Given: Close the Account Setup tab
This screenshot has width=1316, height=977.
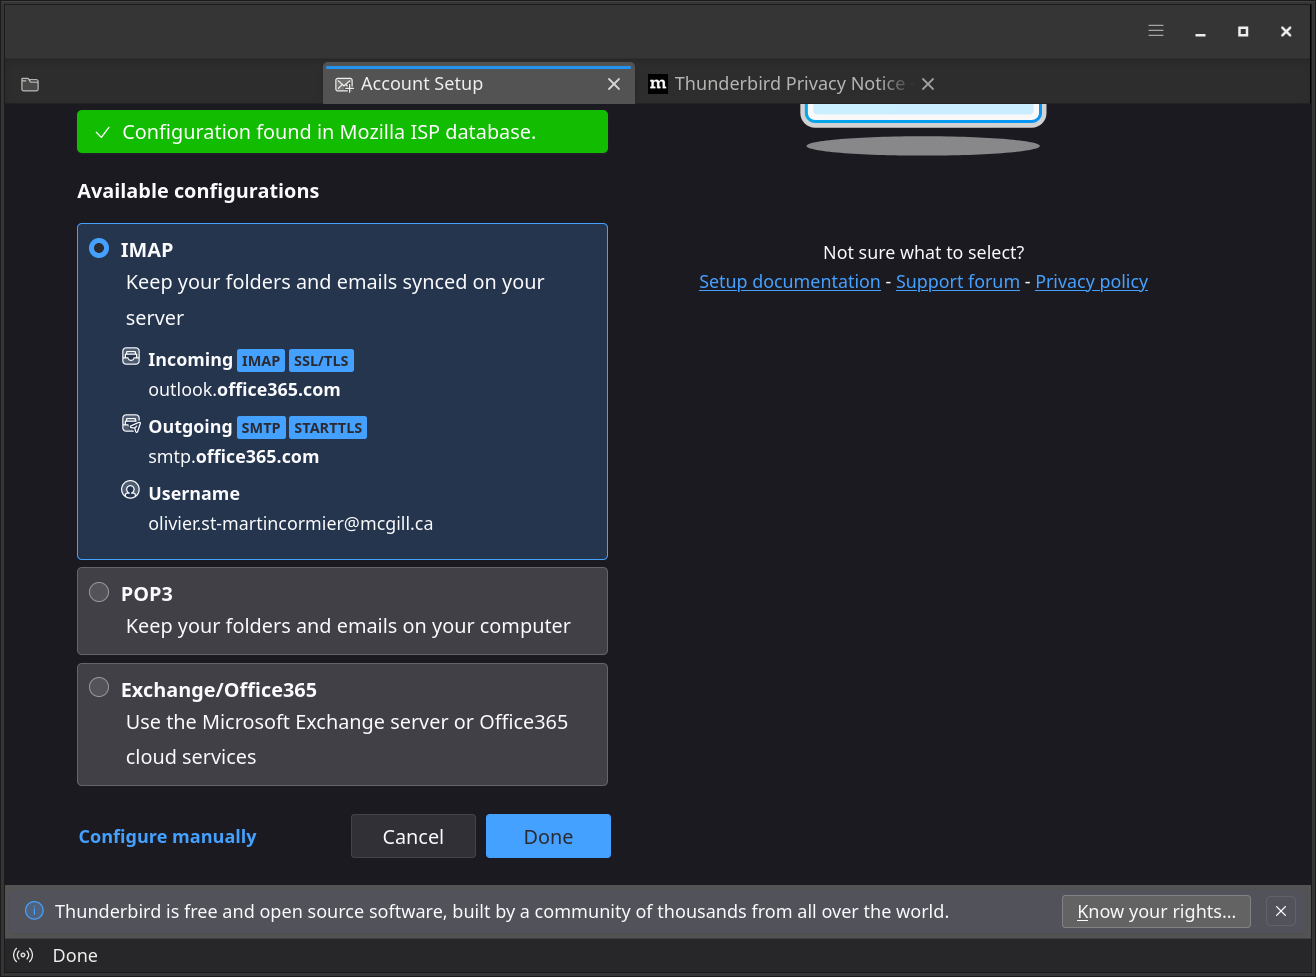Looking at the screenshot, I should [614, 84].
